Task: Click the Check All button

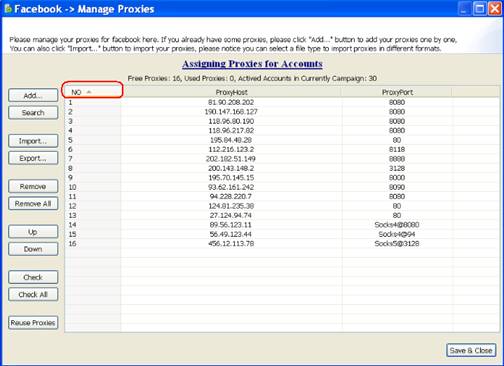Action: (x=33, y=294)
